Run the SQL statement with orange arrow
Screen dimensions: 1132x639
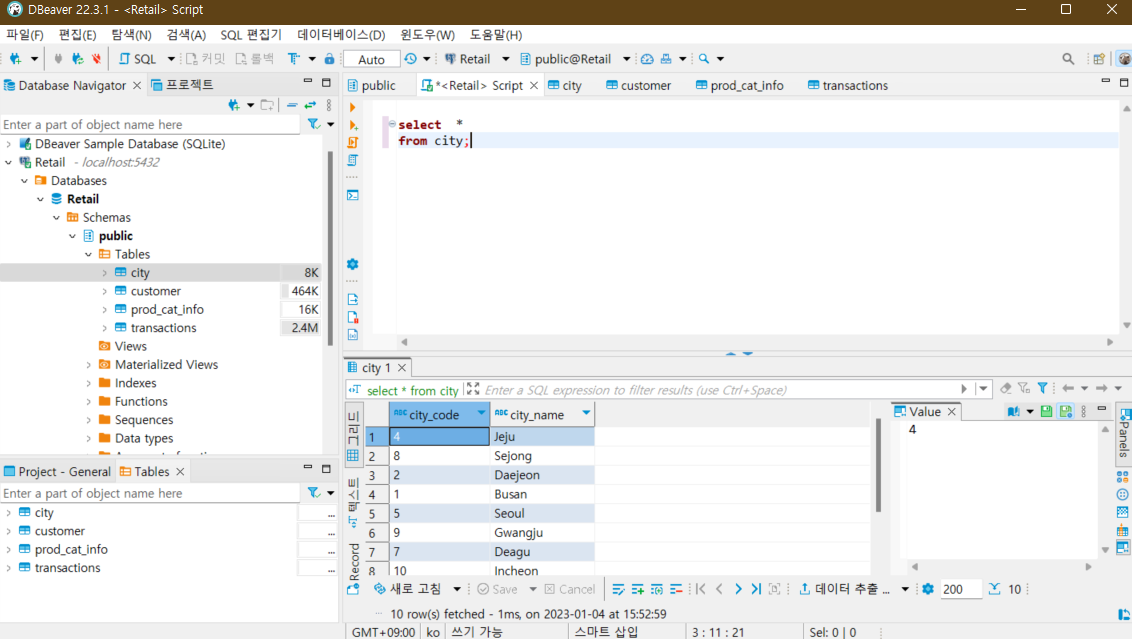pyautogui.click(x=352, y=108)
